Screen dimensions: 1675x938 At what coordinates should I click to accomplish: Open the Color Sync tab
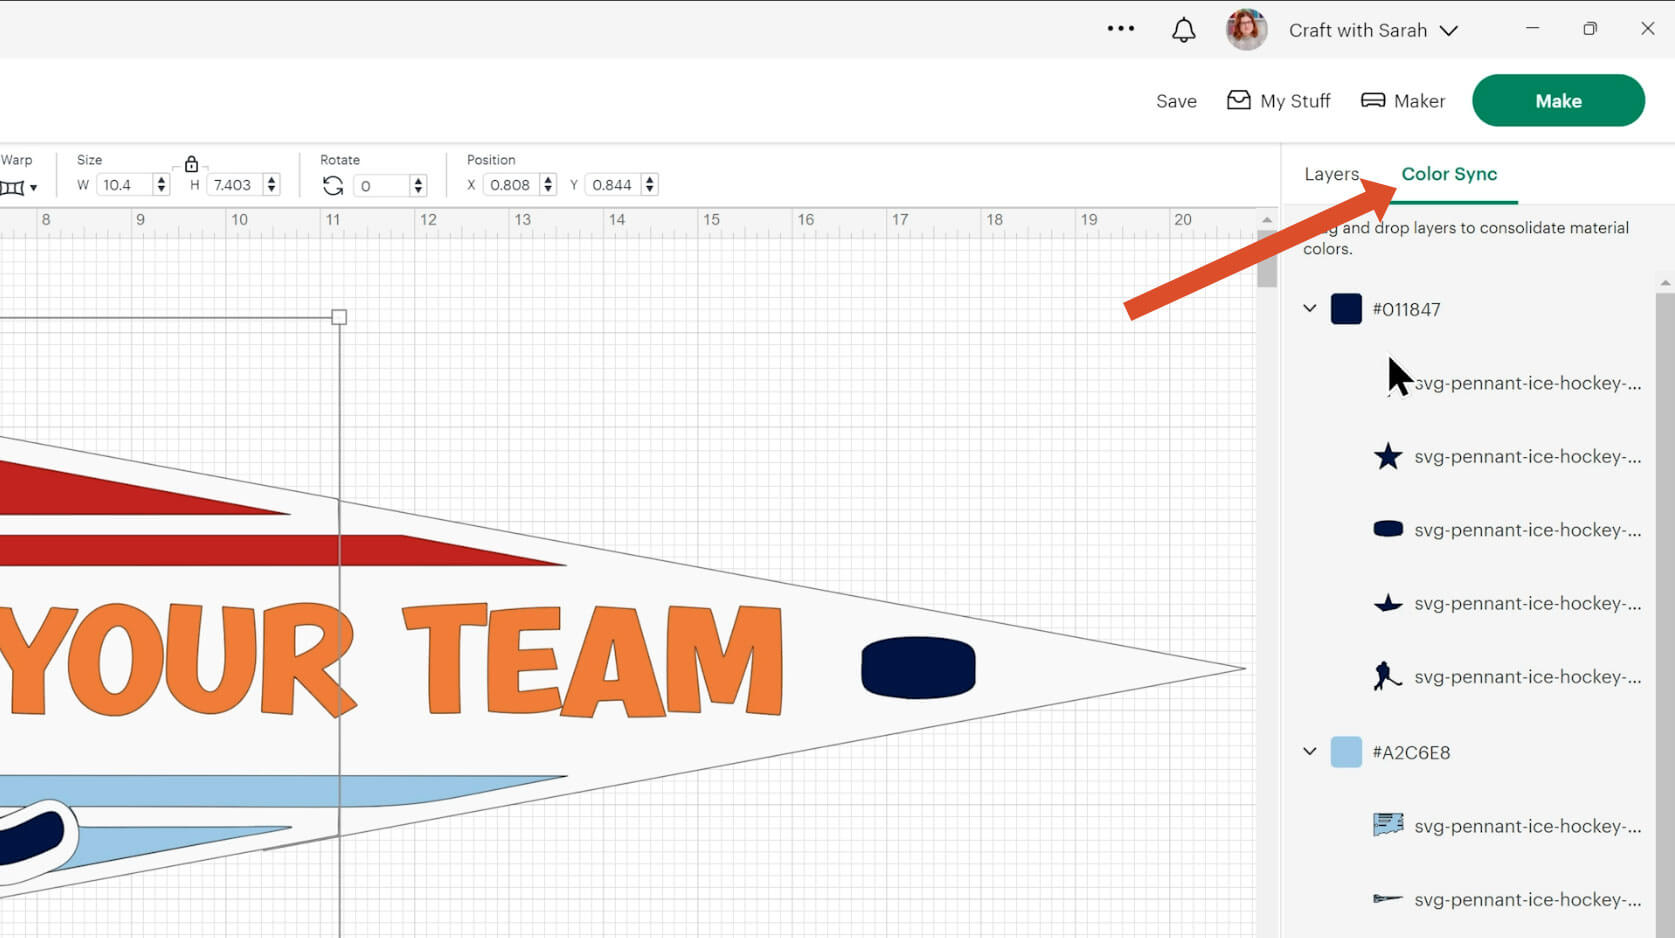pos(1449,174)
